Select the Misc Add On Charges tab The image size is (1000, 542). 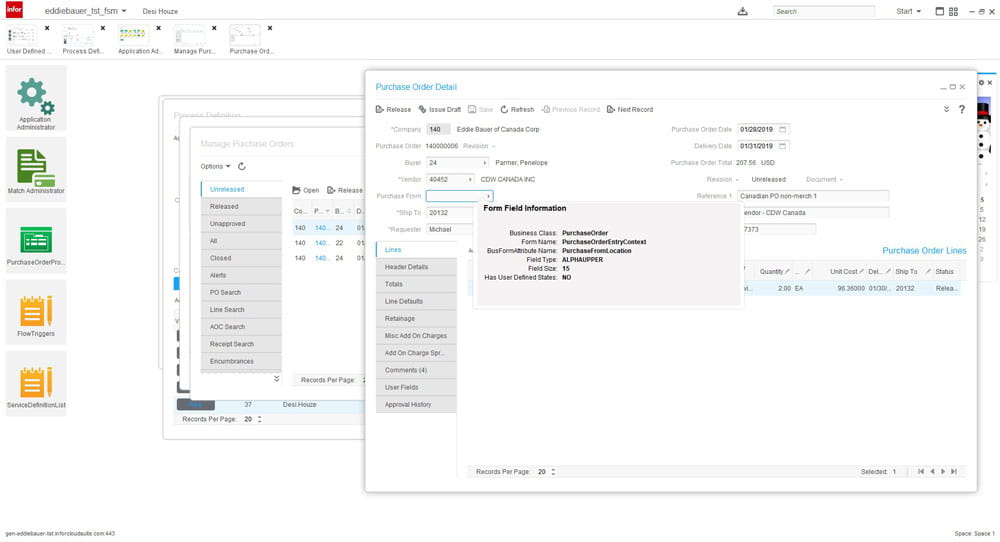click(416, 336)
